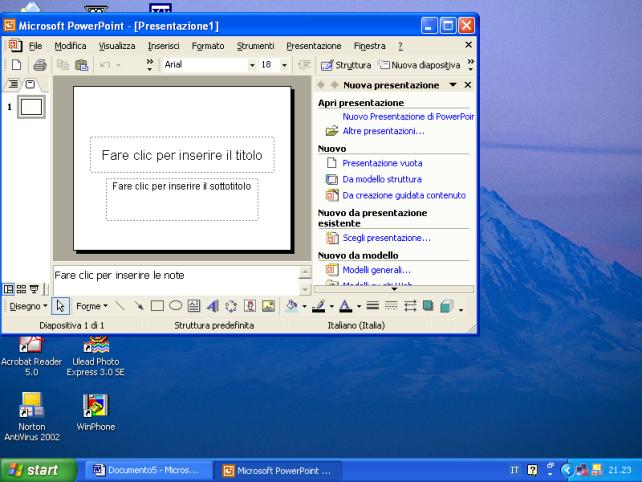Insert WordArt from drawing toolbar
This screenshot has height=482, width=642.
(212, 306)
